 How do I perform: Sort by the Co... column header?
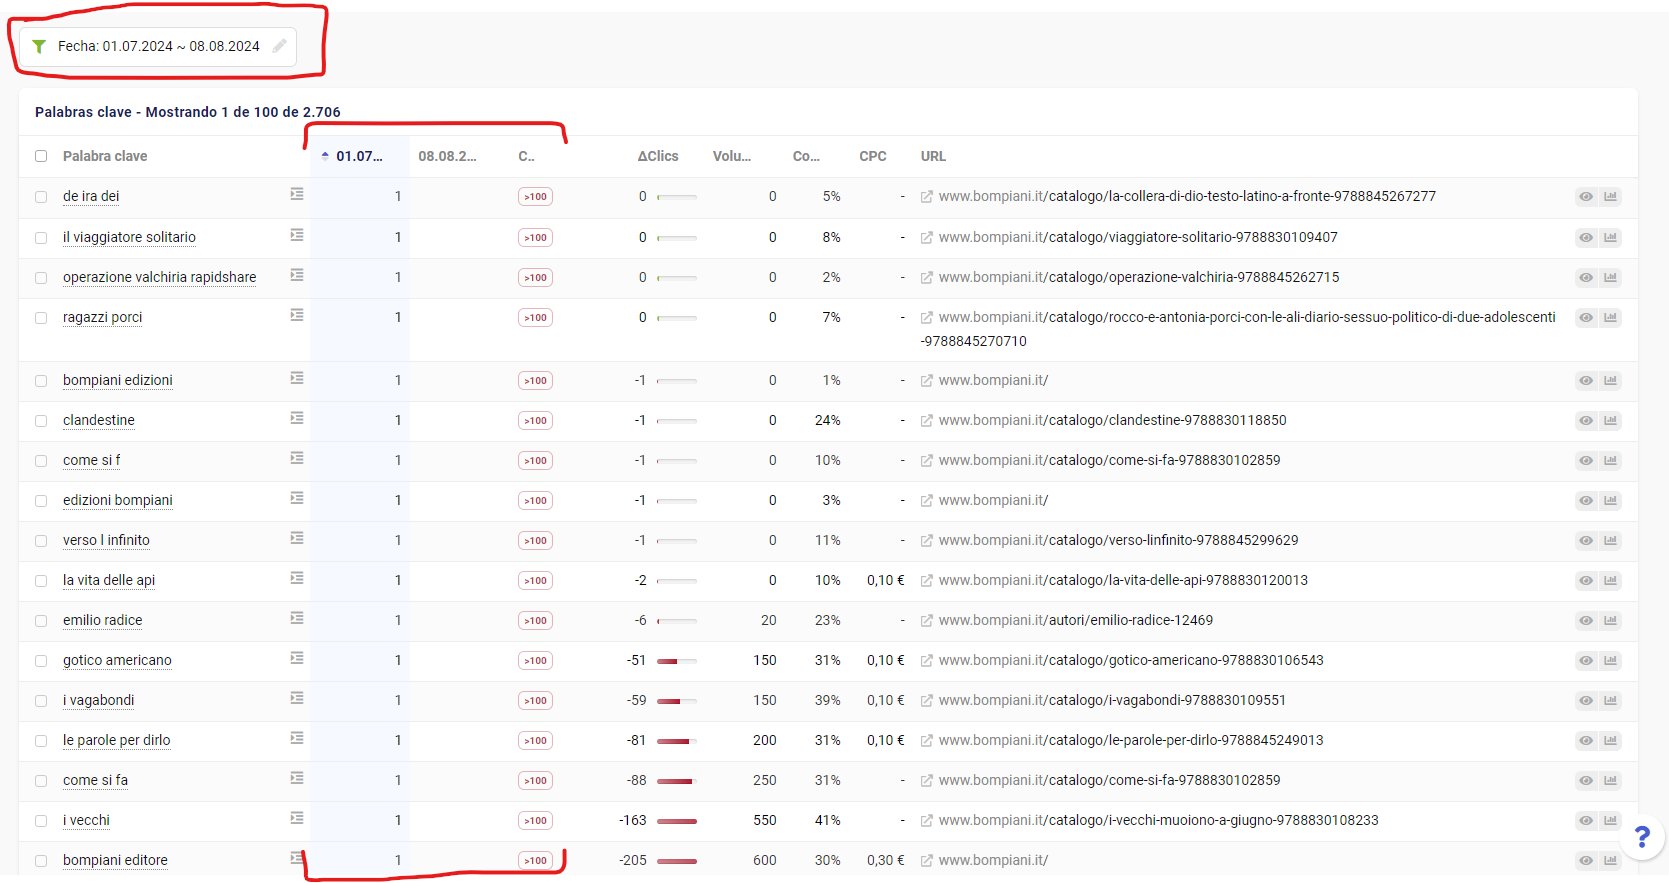[806, 156]
